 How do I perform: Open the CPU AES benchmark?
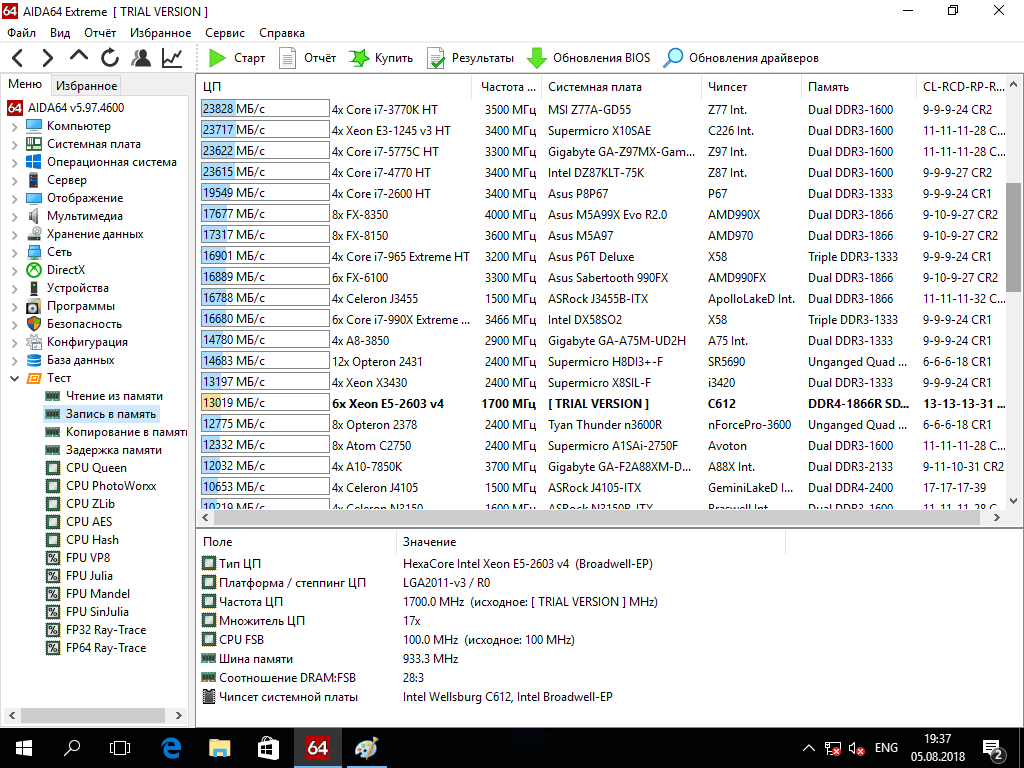click(79, 522)
